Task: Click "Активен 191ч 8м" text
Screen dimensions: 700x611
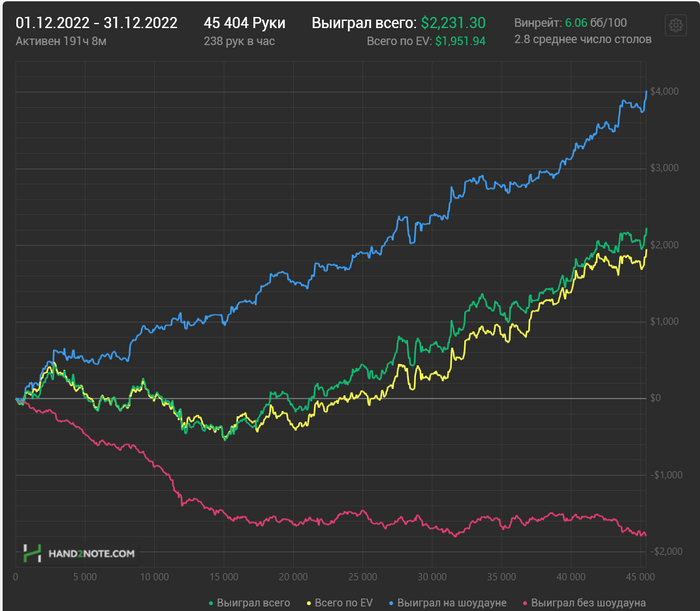Action: point(61,41)
